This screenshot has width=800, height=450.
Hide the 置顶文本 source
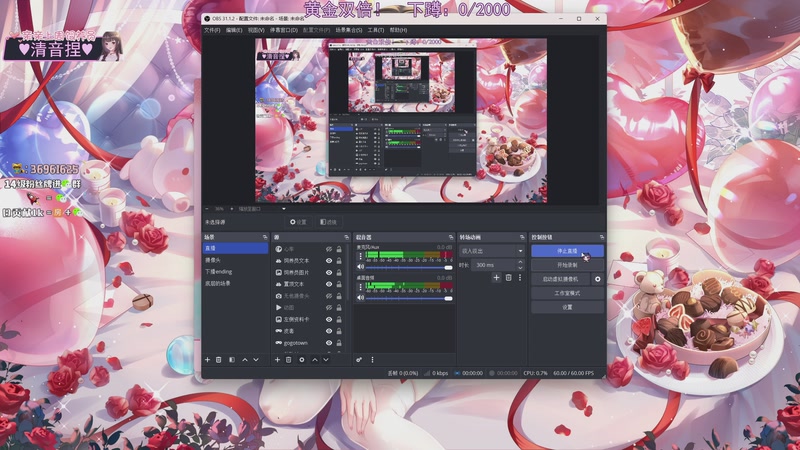click(x=329, y=284)
